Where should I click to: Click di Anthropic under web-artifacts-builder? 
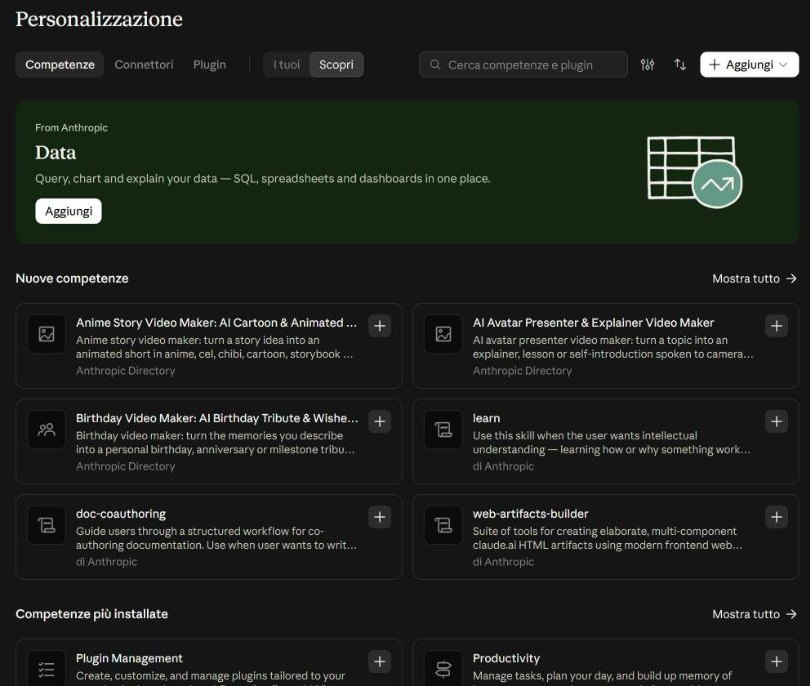[x=503, y=562]
